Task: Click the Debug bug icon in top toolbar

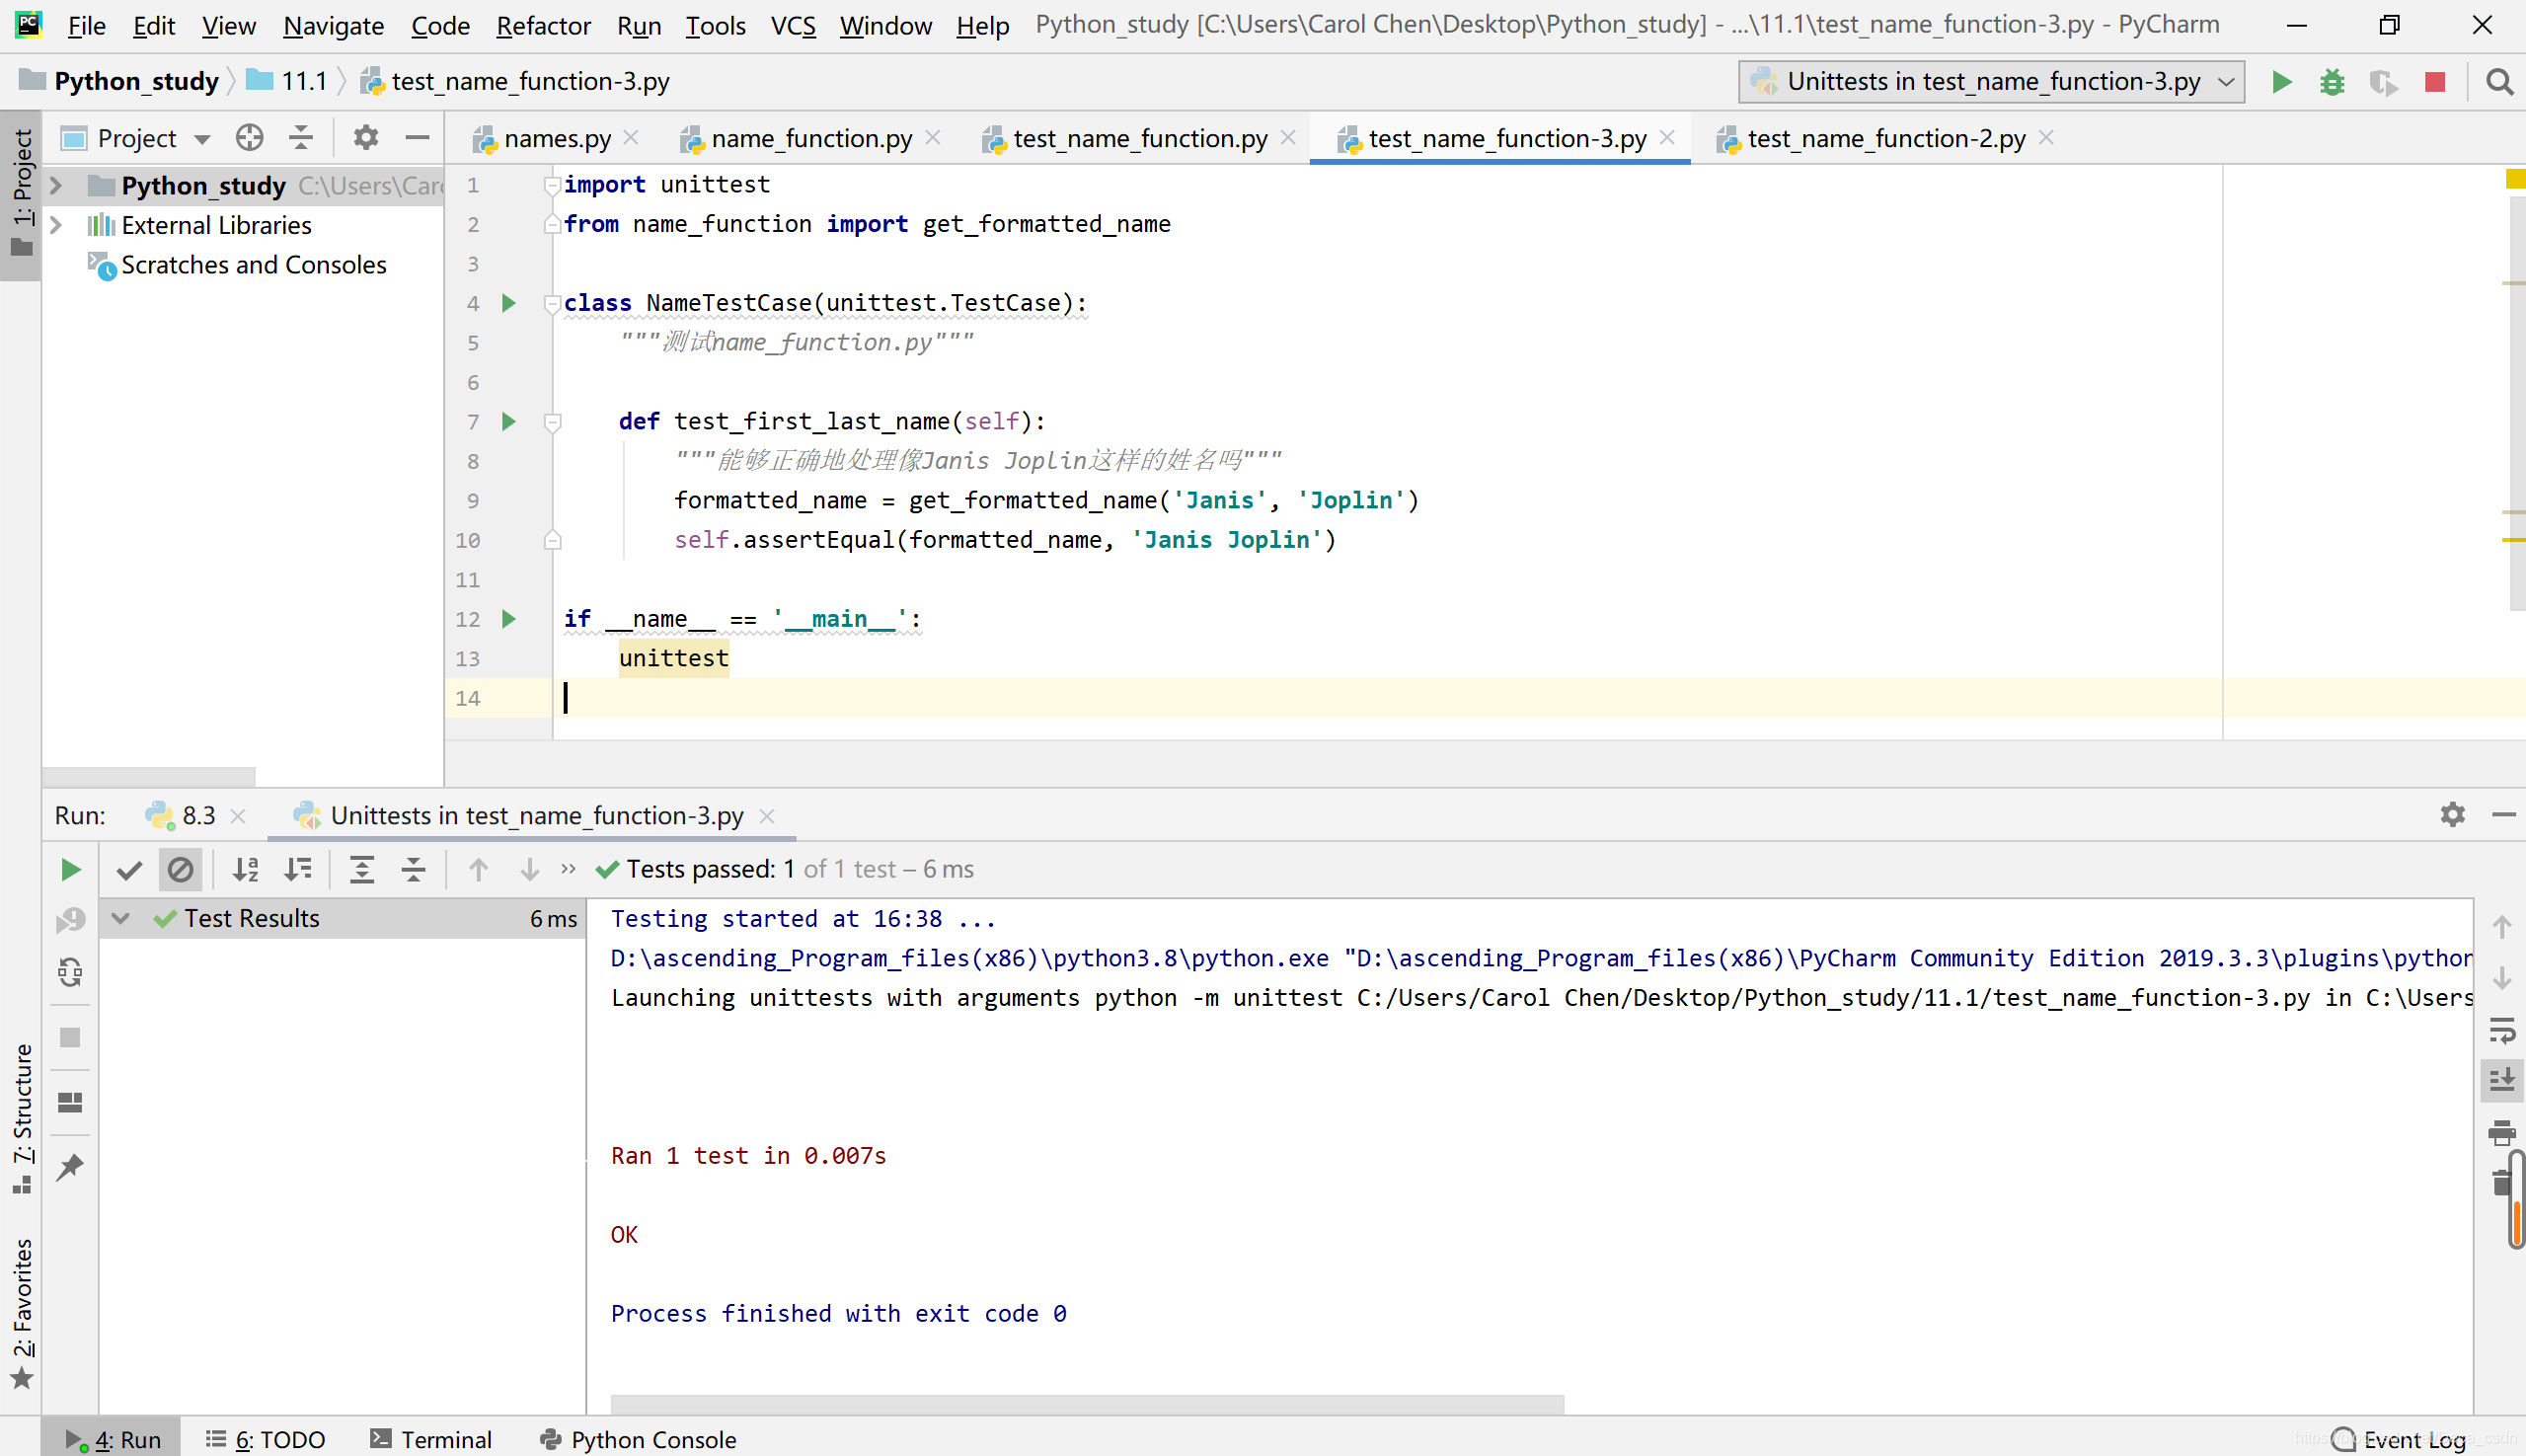Action: pos(2332,82)
